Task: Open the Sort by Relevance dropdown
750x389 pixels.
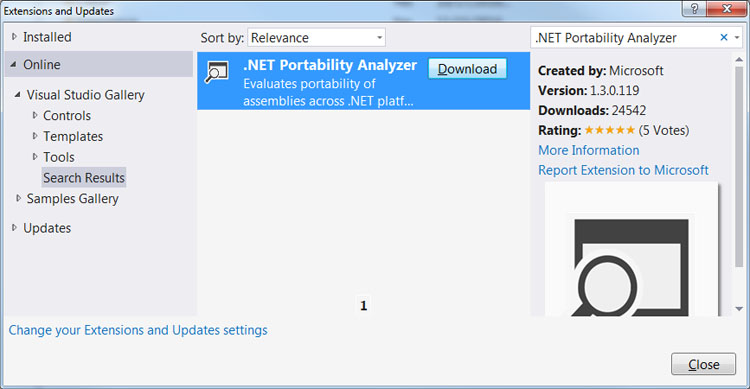Action: coord(316,37)
